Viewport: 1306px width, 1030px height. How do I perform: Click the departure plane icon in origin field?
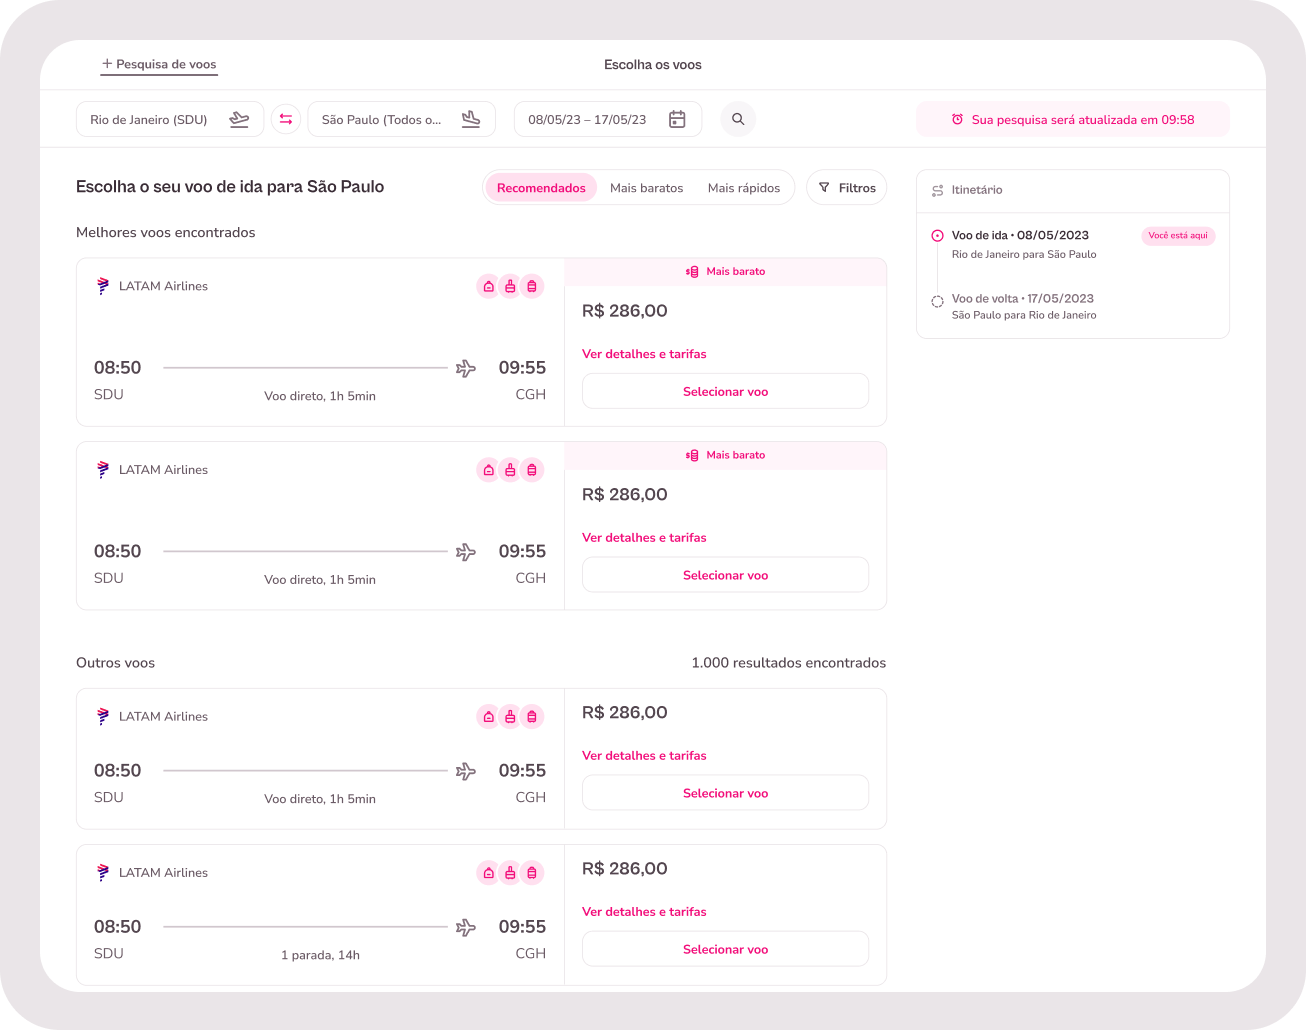point(239,119)
